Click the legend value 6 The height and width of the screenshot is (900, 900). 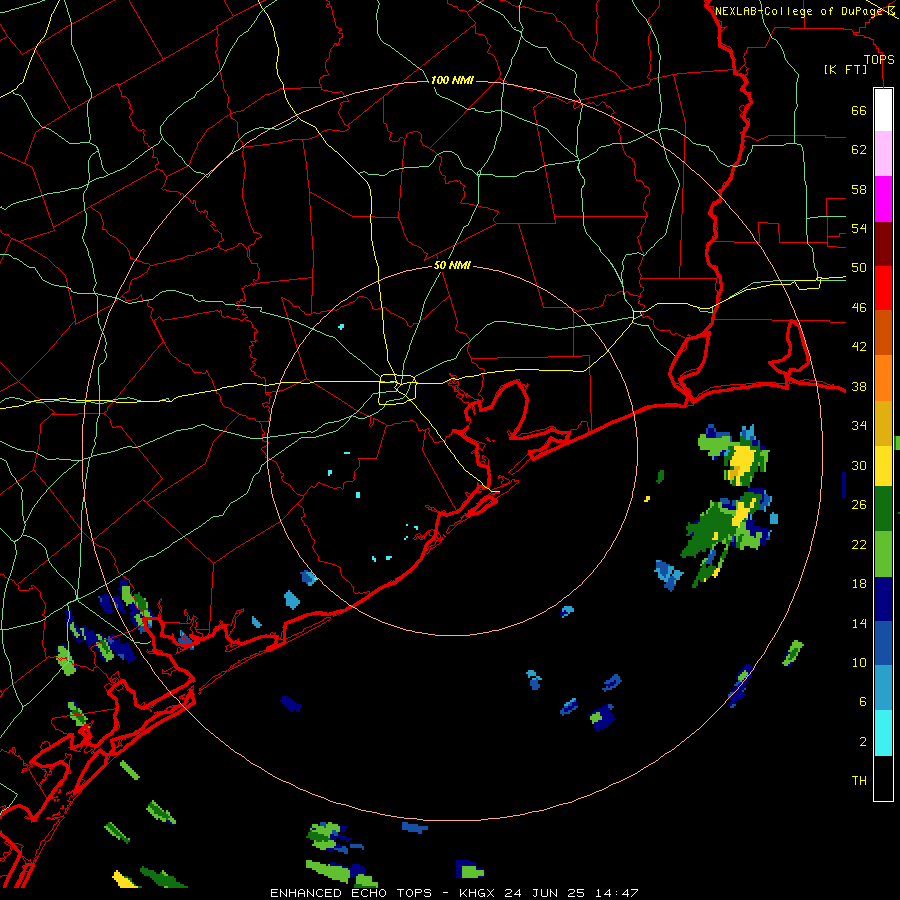pyautogui.click(x=862, y=702)
